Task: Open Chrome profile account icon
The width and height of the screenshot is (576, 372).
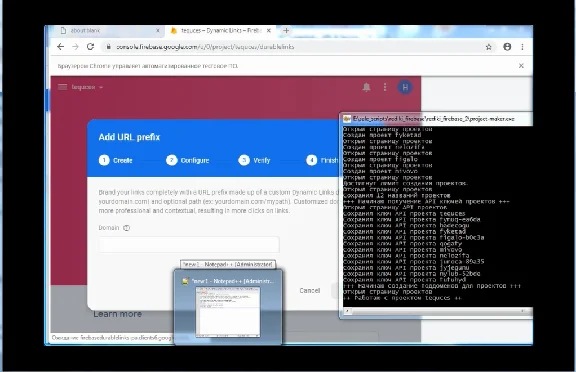Action: coord(507,47)
